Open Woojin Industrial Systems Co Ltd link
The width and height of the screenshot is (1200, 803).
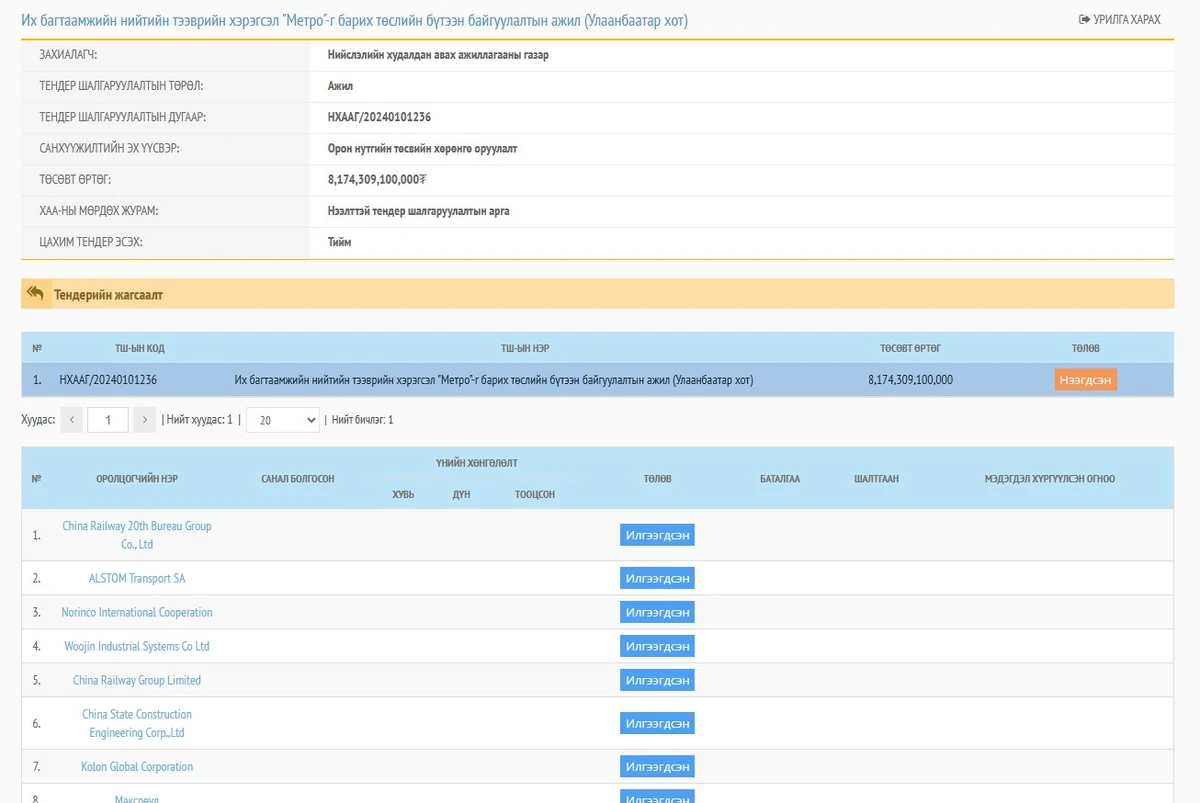[x=137, y=646]
